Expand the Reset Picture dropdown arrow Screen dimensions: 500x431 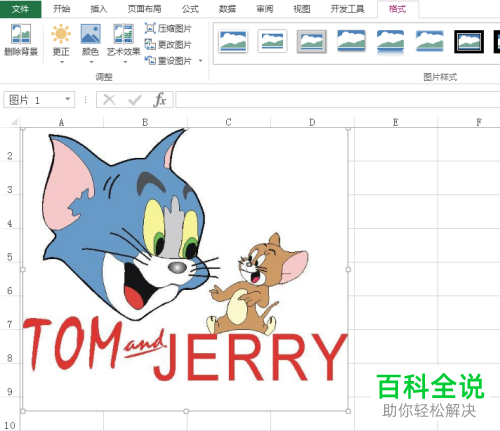tap(200, 61)
